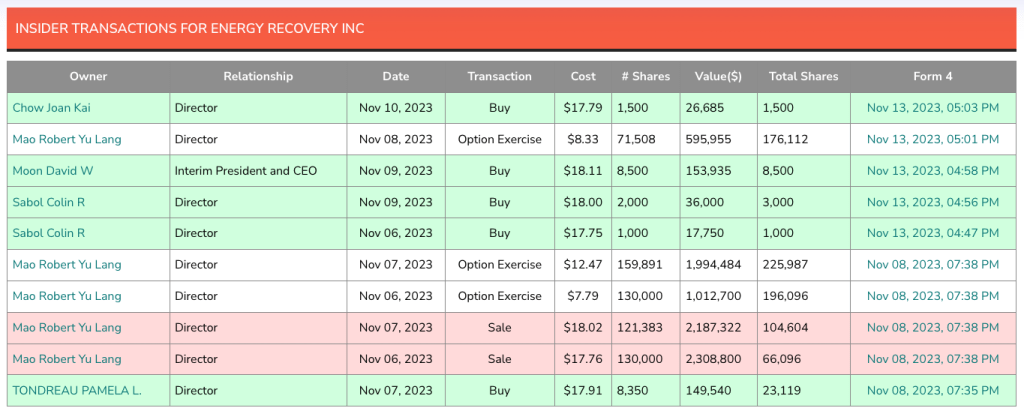Select the $12.47 cost cell
This screenshot has width=1024, height=411.
(x=583, y=265)
